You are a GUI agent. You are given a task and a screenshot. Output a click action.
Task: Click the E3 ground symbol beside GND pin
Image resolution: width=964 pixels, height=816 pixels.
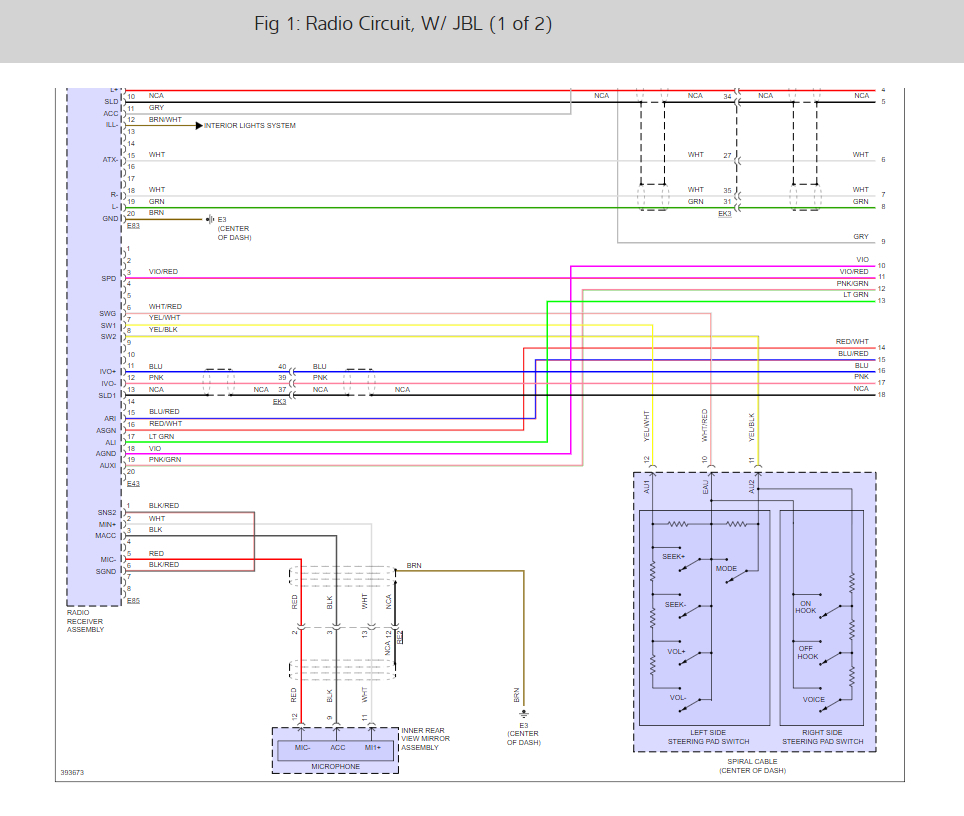[x=209, y=219]
